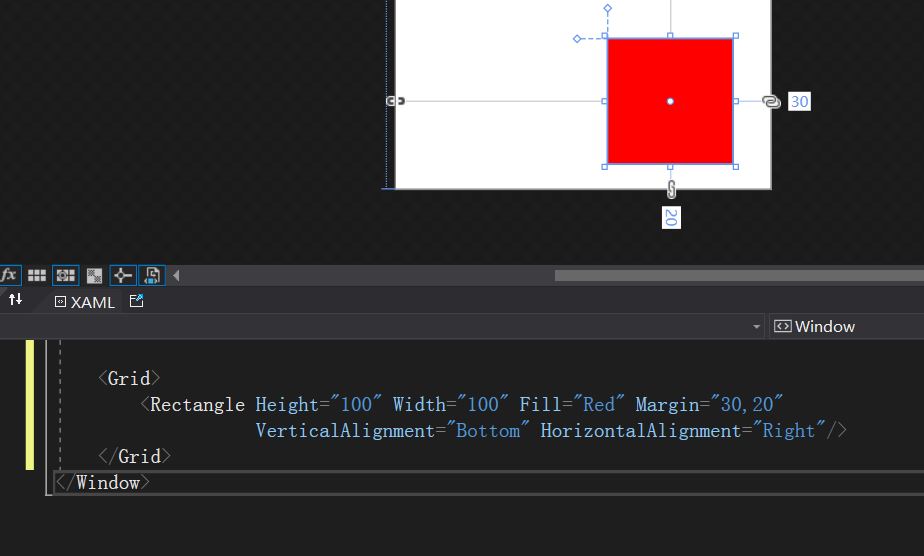This screenshot has height=556, width=924.
Task: Pop out the XAML pane icon
Action: pyautogui.click(x=136, y=301)
